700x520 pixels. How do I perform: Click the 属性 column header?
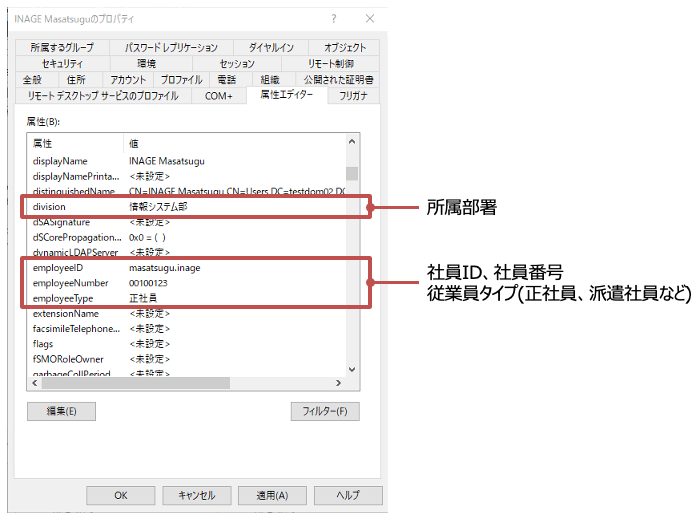pos(75,144)
